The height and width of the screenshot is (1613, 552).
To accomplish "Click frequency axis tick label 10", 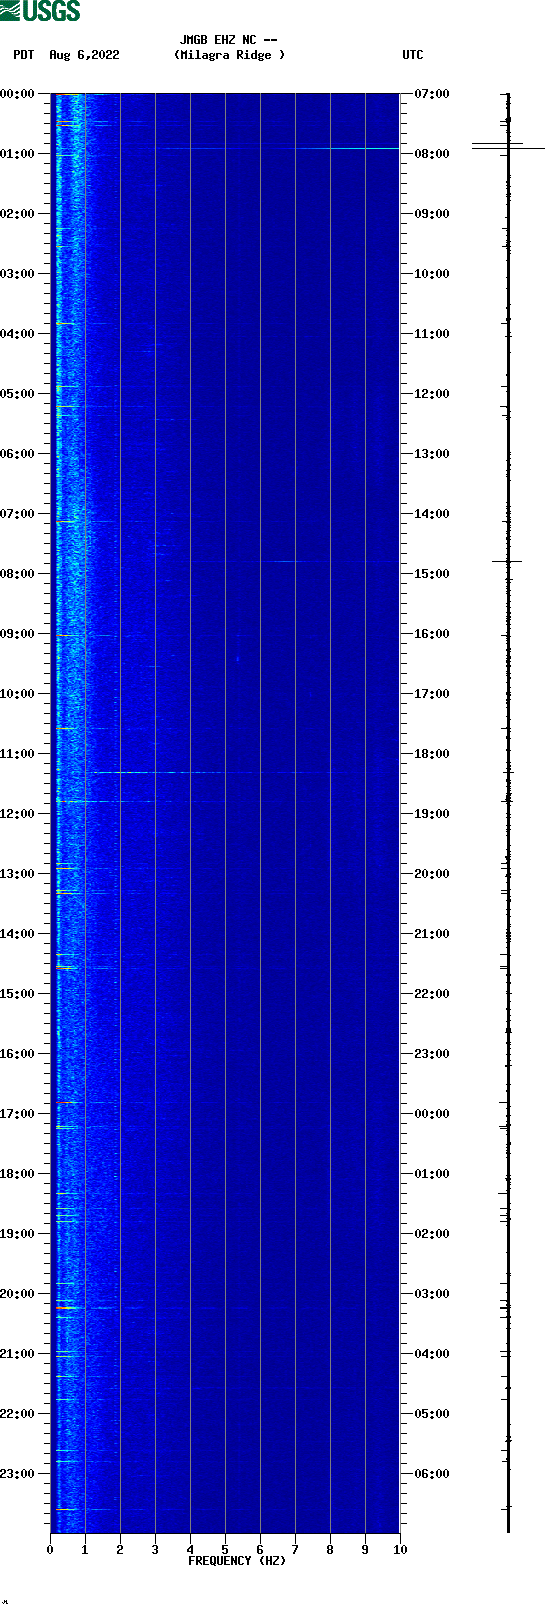I will click(x=400, y=1550).
